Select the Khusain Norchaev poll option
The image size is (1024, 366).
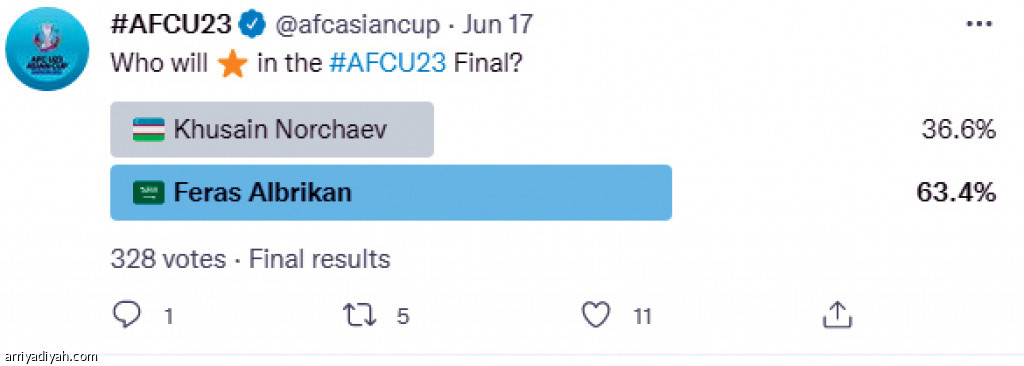(x=272, y=129)
